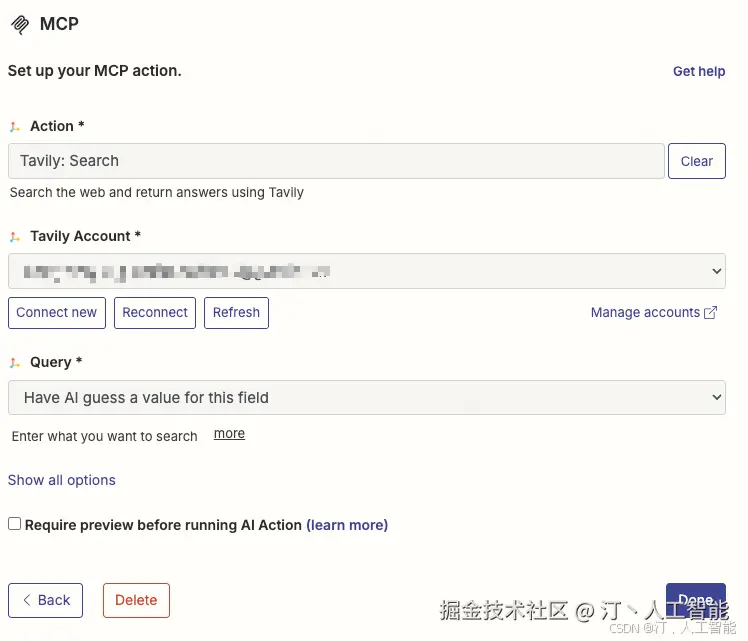Delete this MCP action
This screenshot has height=641, width=748.
136,600
